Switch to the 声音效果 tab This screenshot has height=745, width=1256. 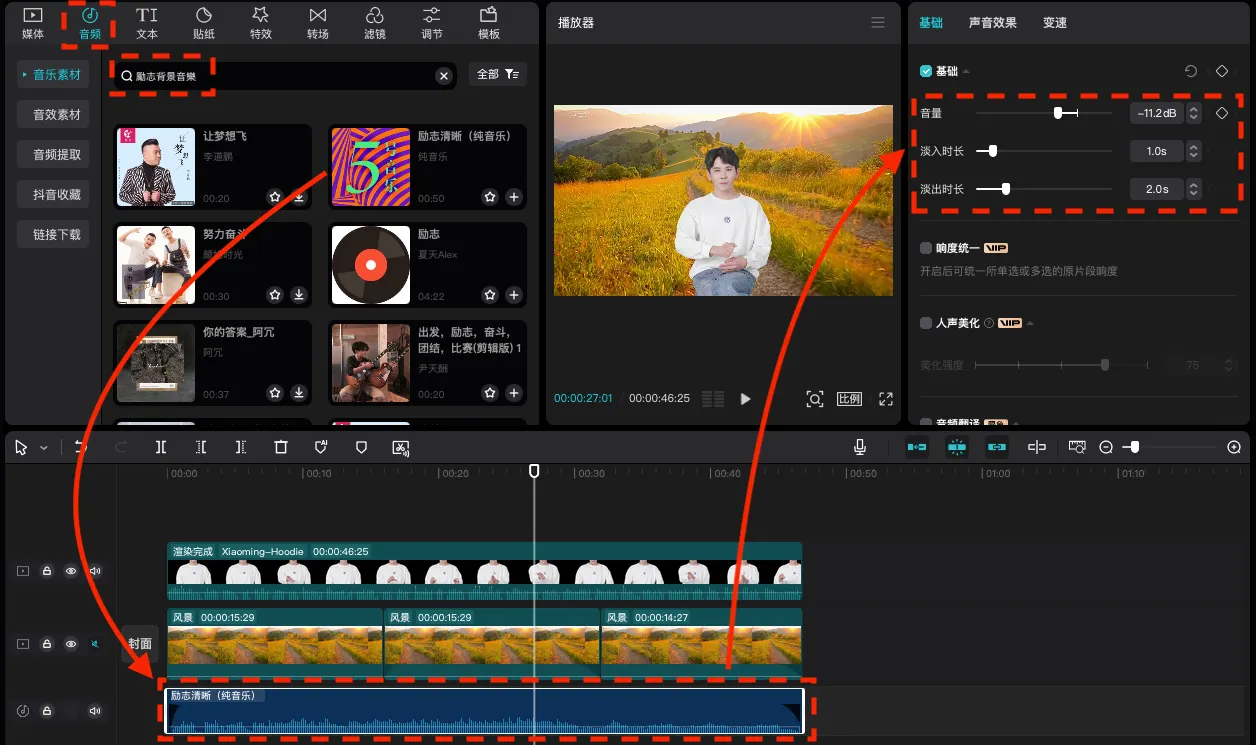tap(993, 22)
